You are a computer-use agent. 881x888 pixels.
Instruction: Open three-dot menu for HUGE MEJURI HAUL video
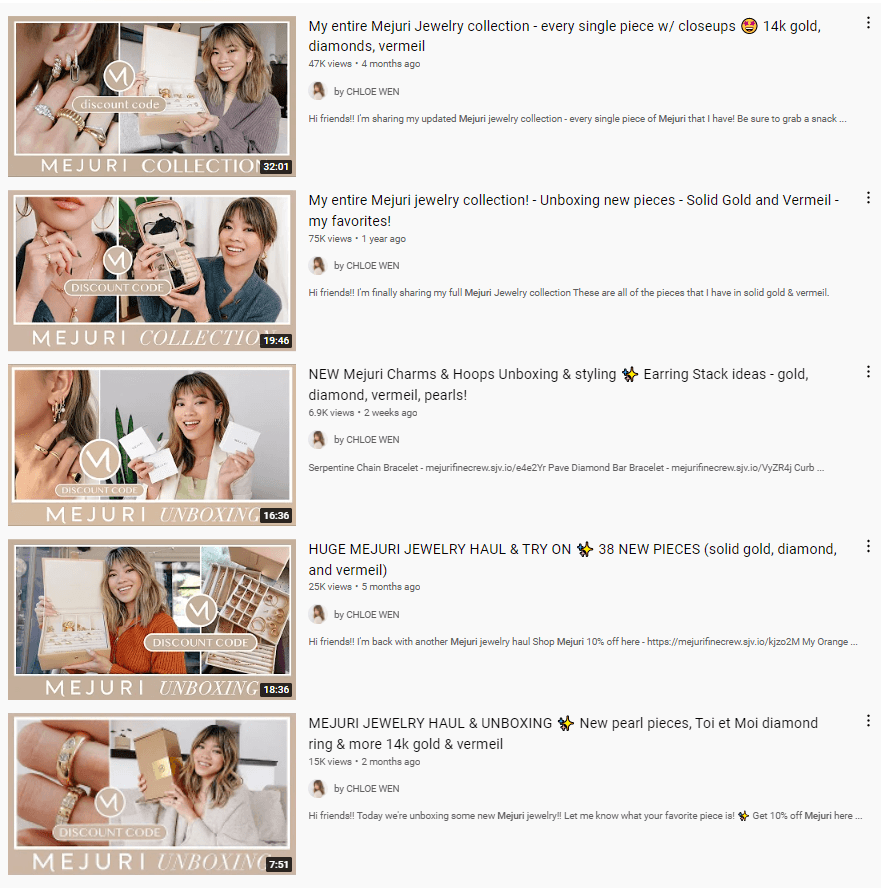pos(868,547)
